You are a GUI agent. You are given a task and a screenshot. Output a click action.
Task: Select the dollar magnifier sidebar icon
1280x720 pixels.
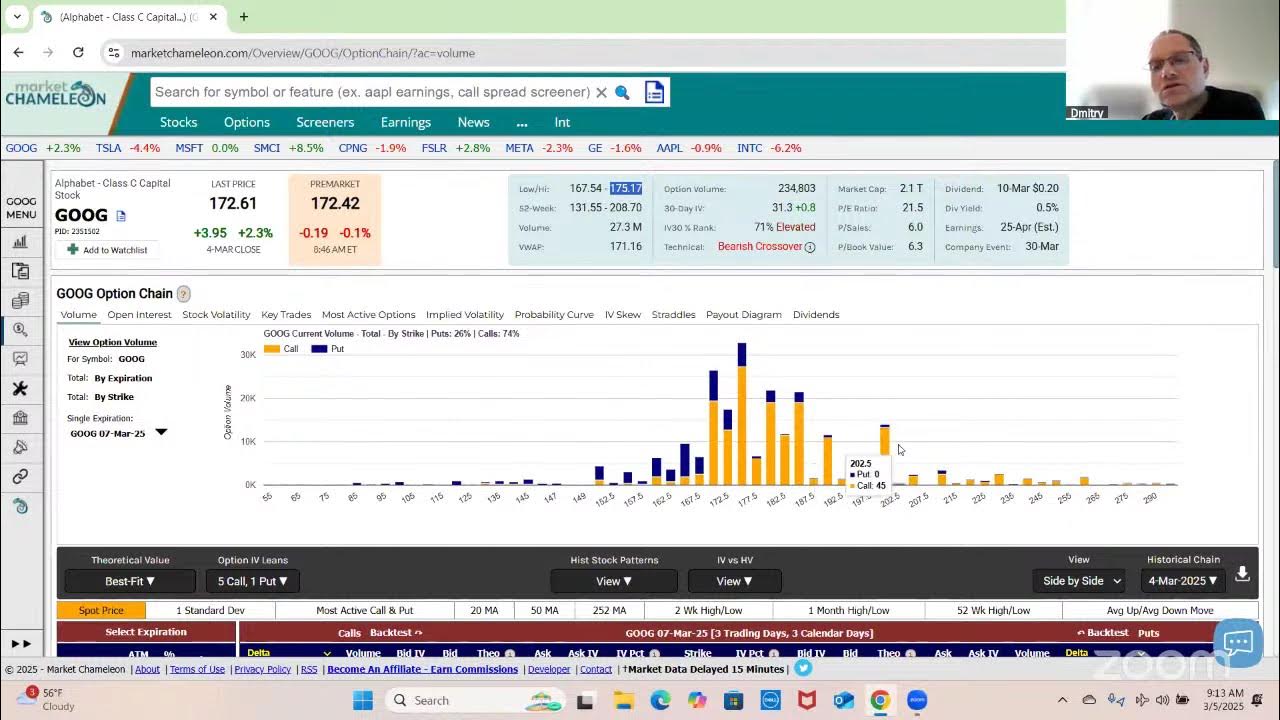20,329
